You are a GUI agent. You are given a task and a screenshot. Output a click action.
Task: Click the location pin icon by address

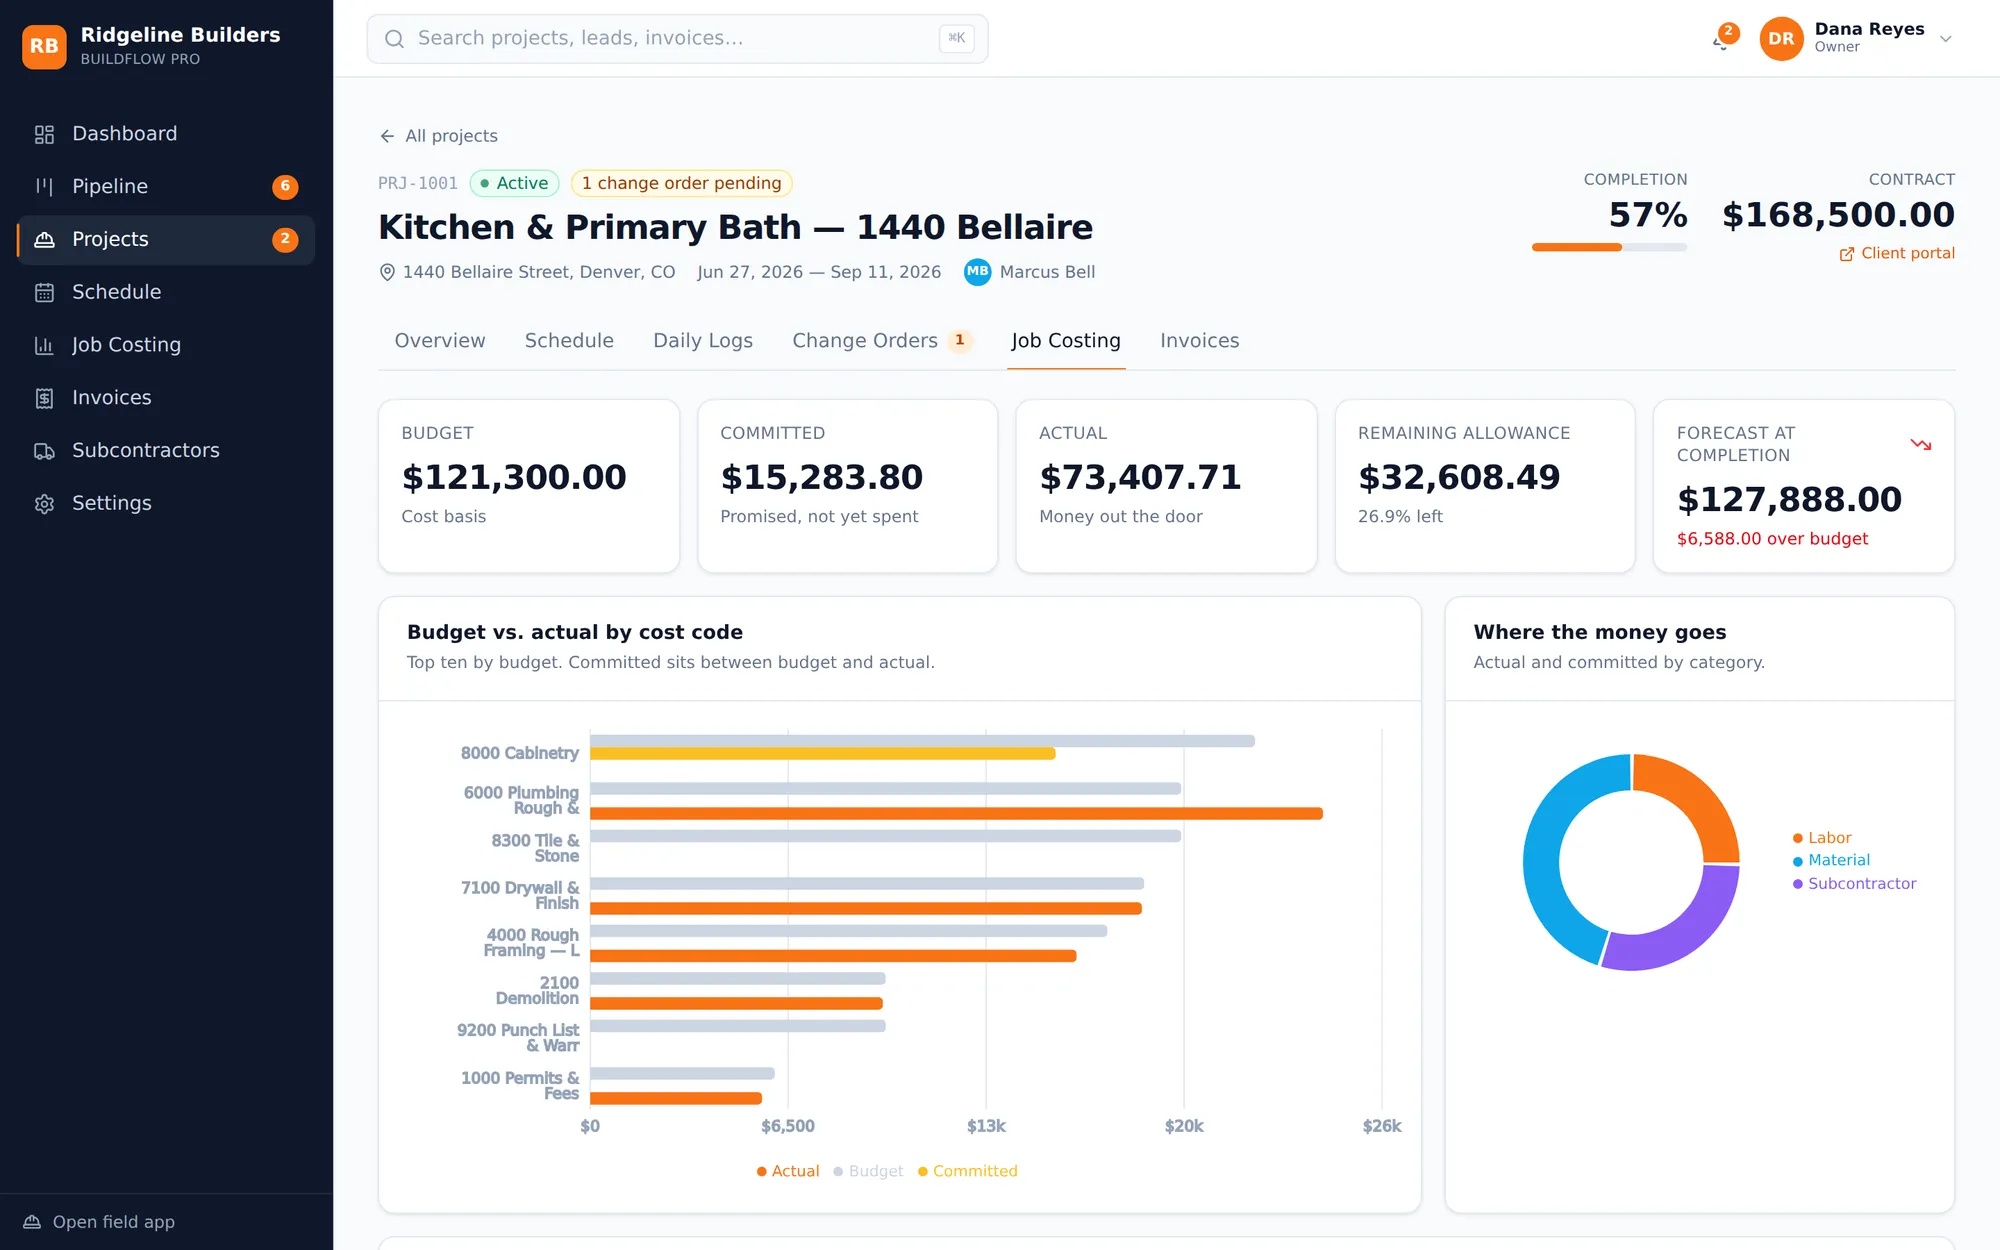tap(387, 272)
